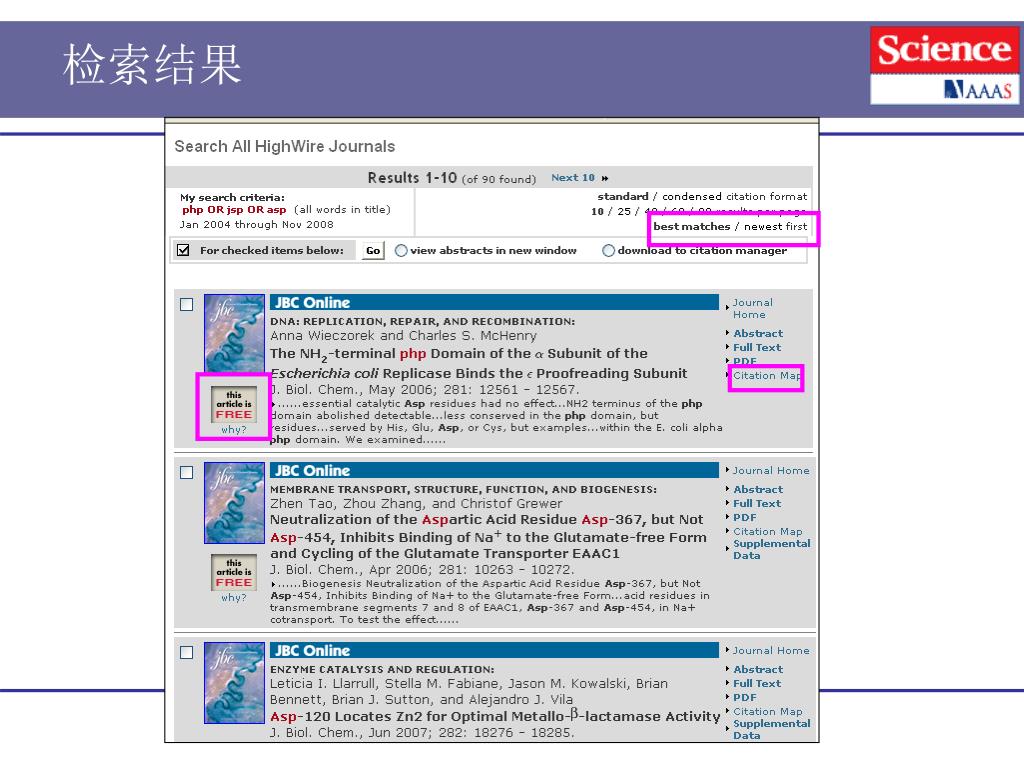Open Supplemental Data of third result
Image resolution: width=1024 pixels, height=768 pixels.
coord(771,729)
